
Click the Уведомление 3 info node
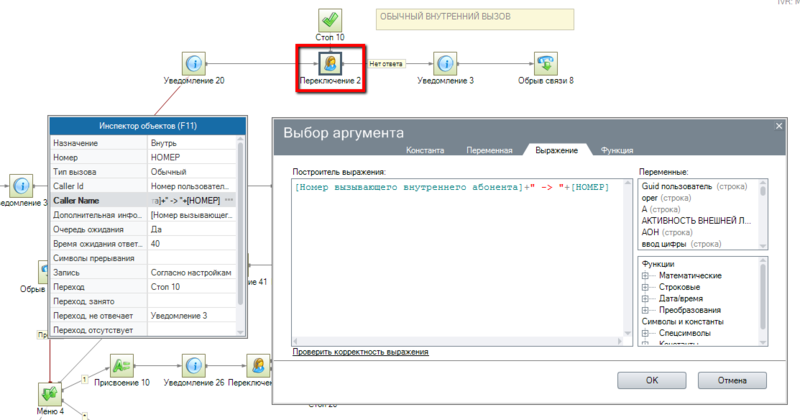click(445, 64)
